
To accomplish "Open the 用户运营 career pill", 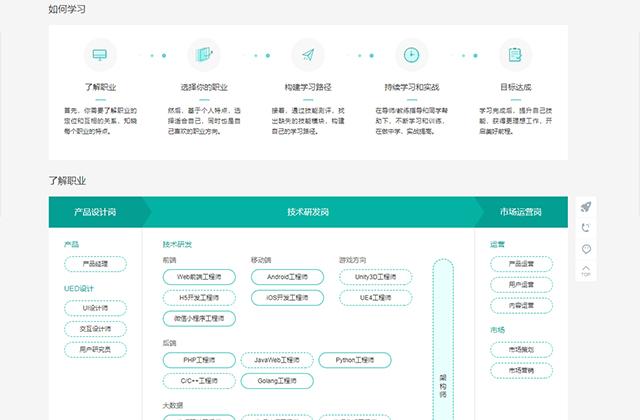I will point(521,284).
